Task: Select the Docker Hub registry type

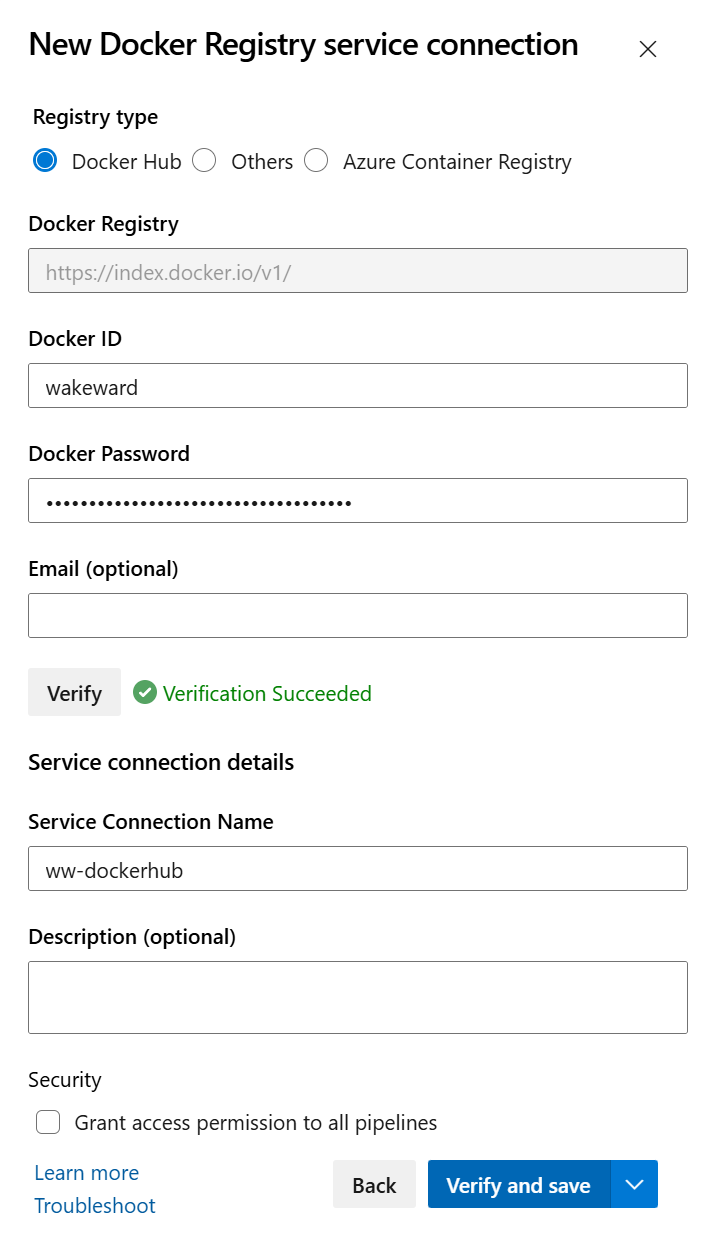Action: click(x=44, y=160)
